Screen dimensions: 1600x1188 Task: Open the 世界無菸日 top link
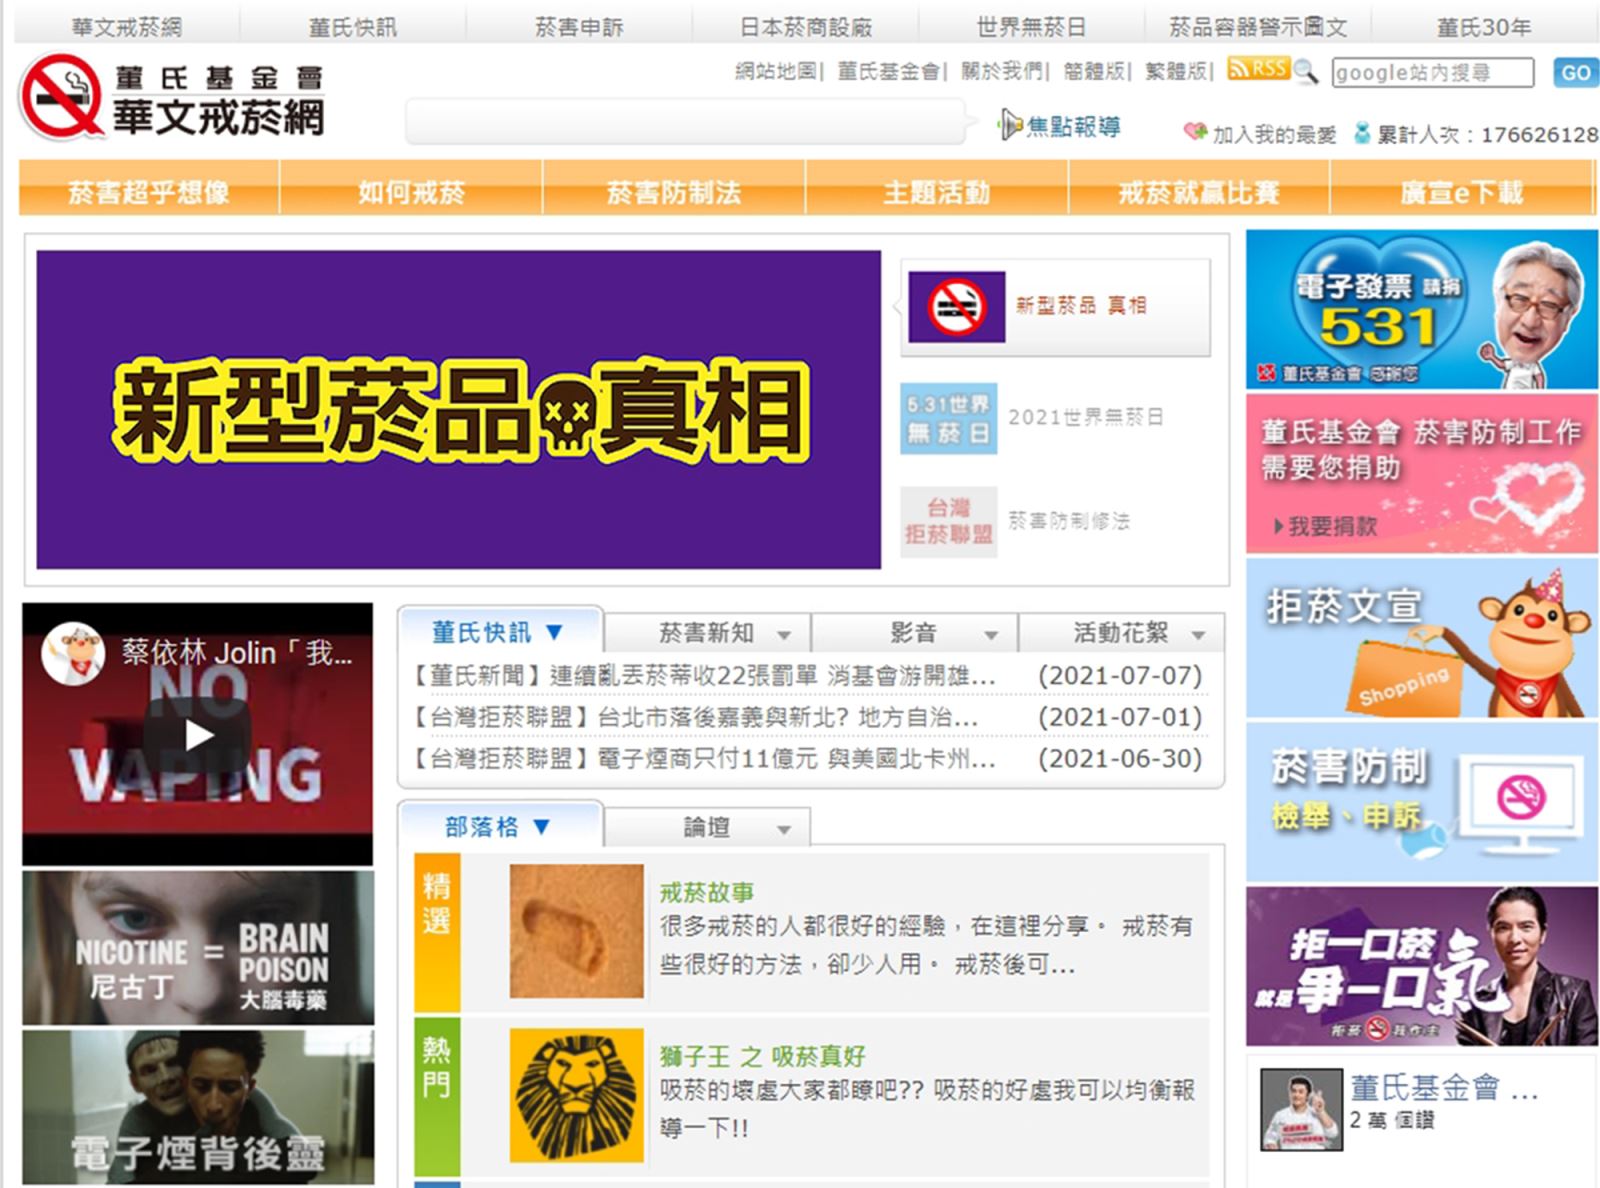coord(1031,27)
